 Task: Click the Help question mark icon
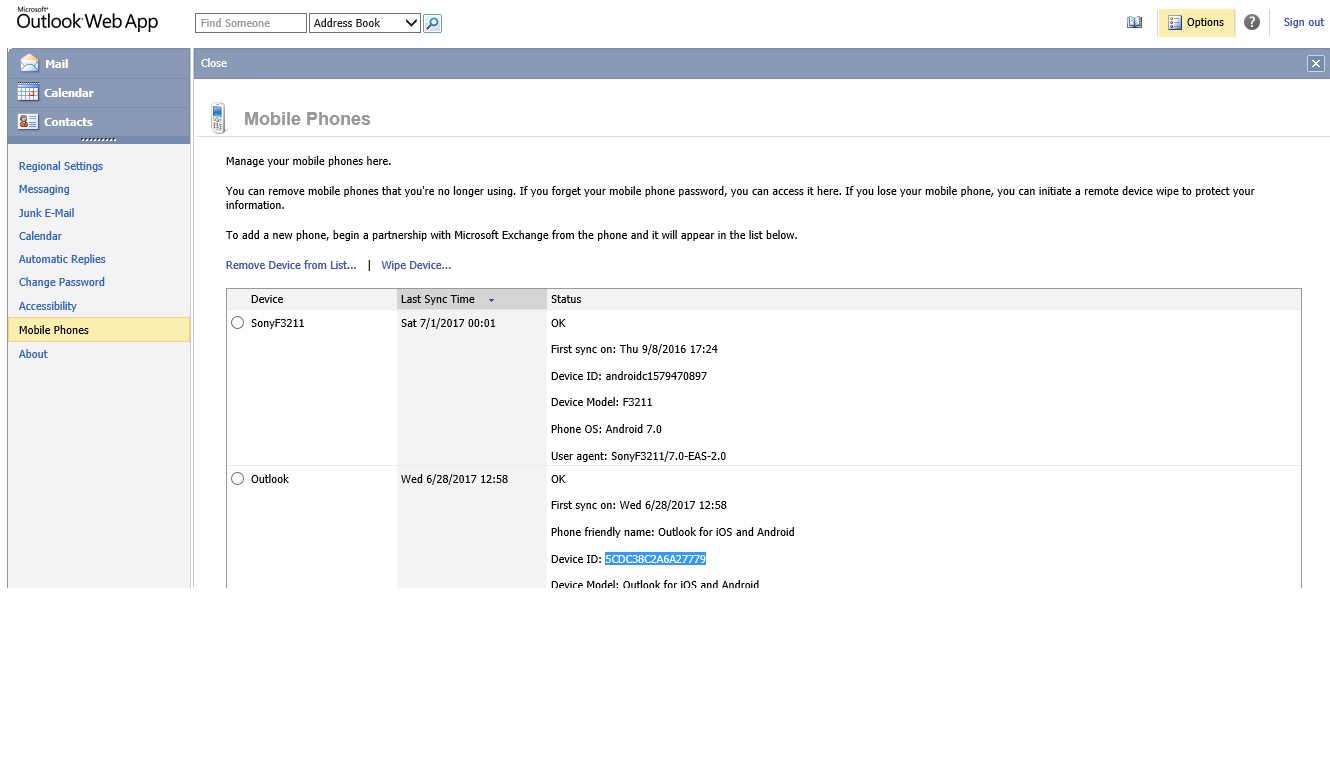1251,23
